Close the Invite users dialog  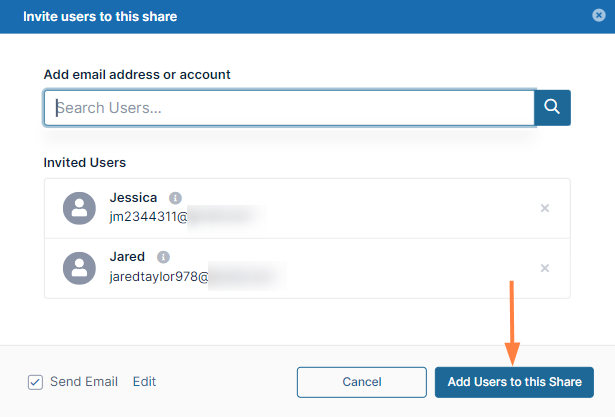point(596,17)
